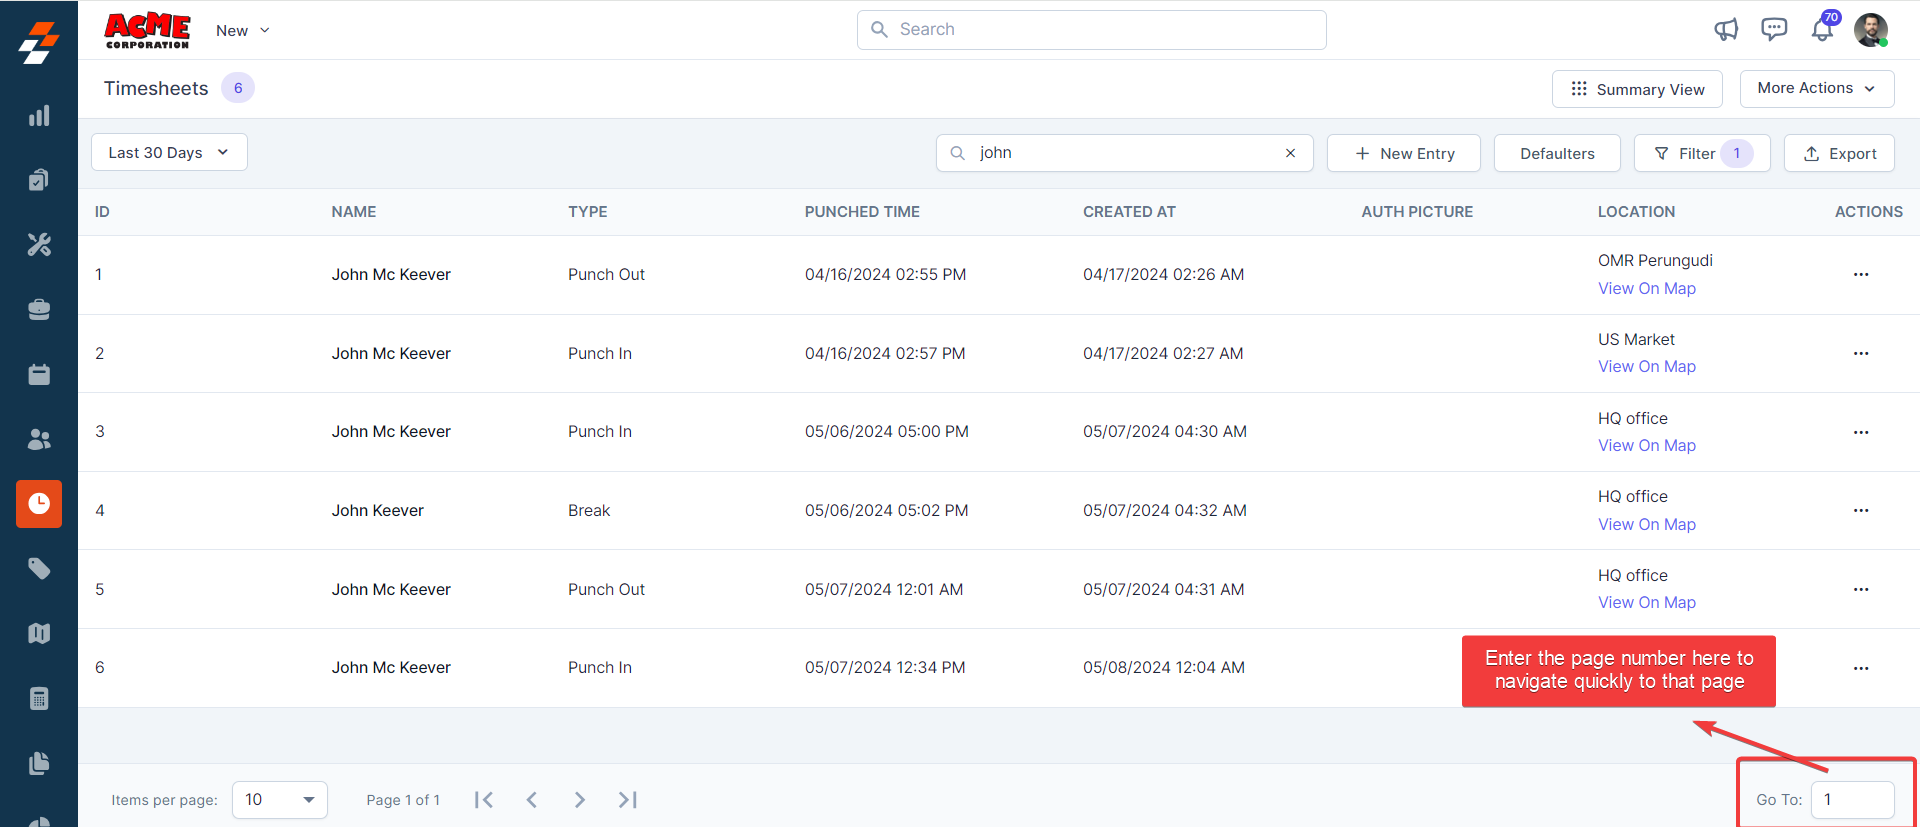The image size is (1920, 827).
Task: Switch to Summary View
Action: (x=1637, y=89)
